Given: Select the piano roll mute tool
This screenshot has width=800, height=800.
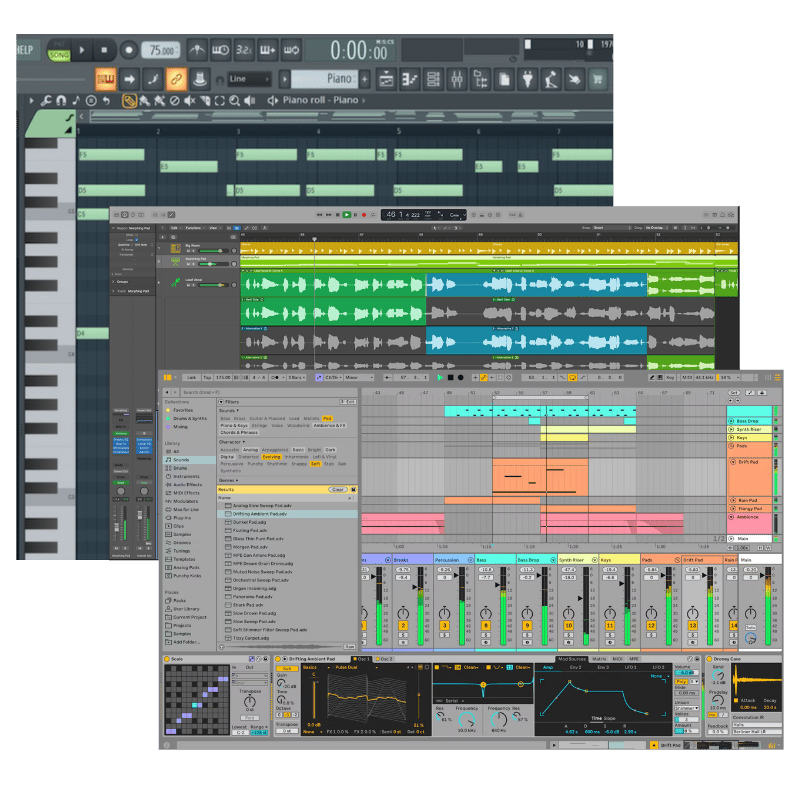Looking at the screenshot, I should [x=189, y=101].
